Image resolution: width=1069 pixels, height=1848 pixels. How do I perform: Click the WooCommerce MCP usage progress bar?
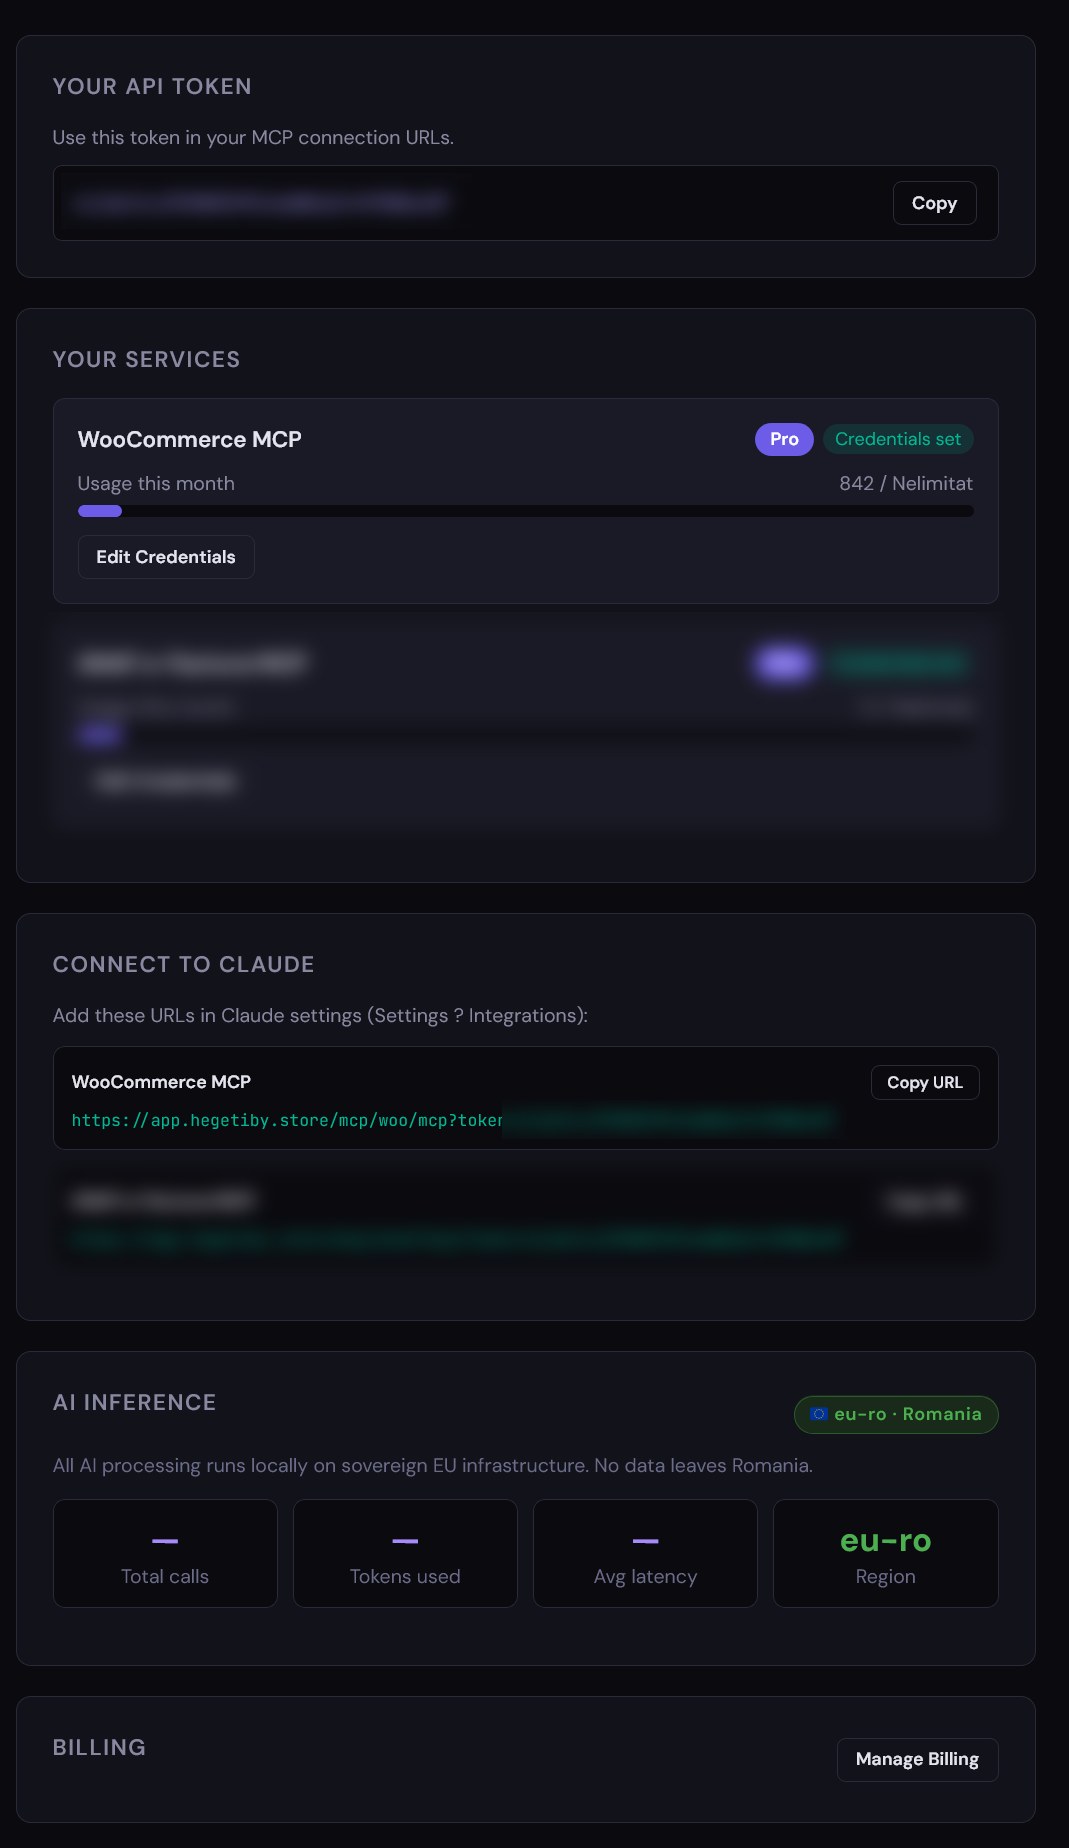click(x=525, y=511)
